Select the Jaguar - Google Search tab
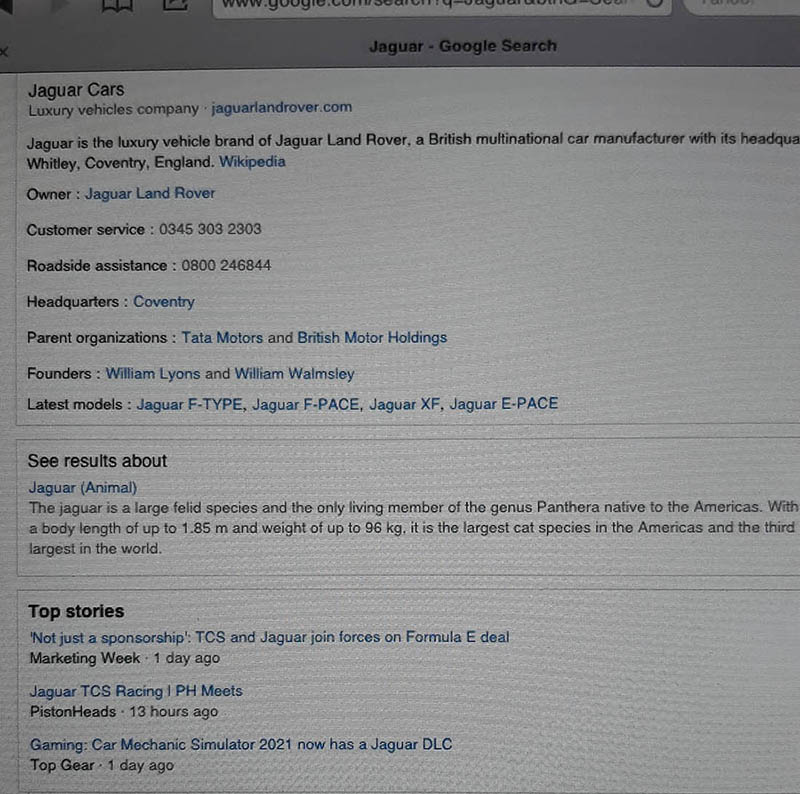Image resolution: width=800 pixels, height=794 pixels. [x=463, y=46]
